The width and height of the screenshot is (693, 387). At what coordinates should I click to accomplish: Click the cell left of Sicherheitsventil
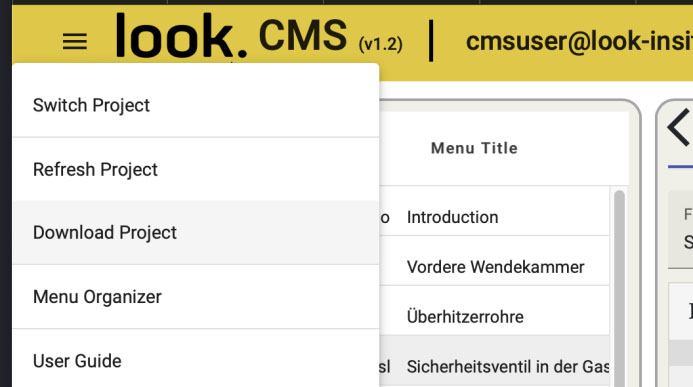(385, 367)
